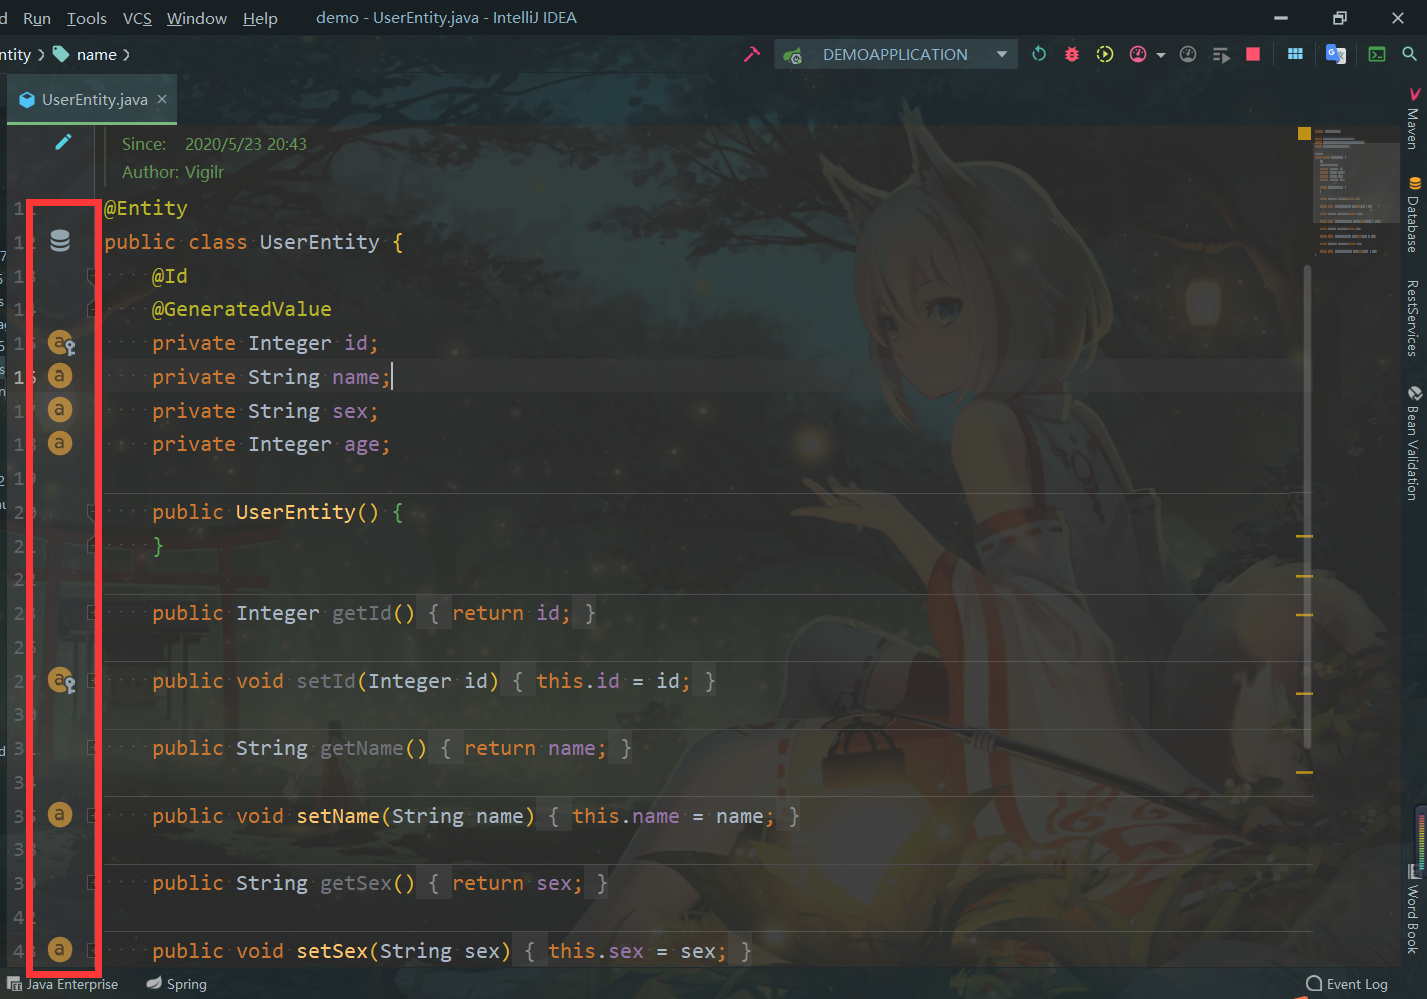Expand the getId method fold marker
This screenshot has height=999, width=1427.
tap(91, 613)
